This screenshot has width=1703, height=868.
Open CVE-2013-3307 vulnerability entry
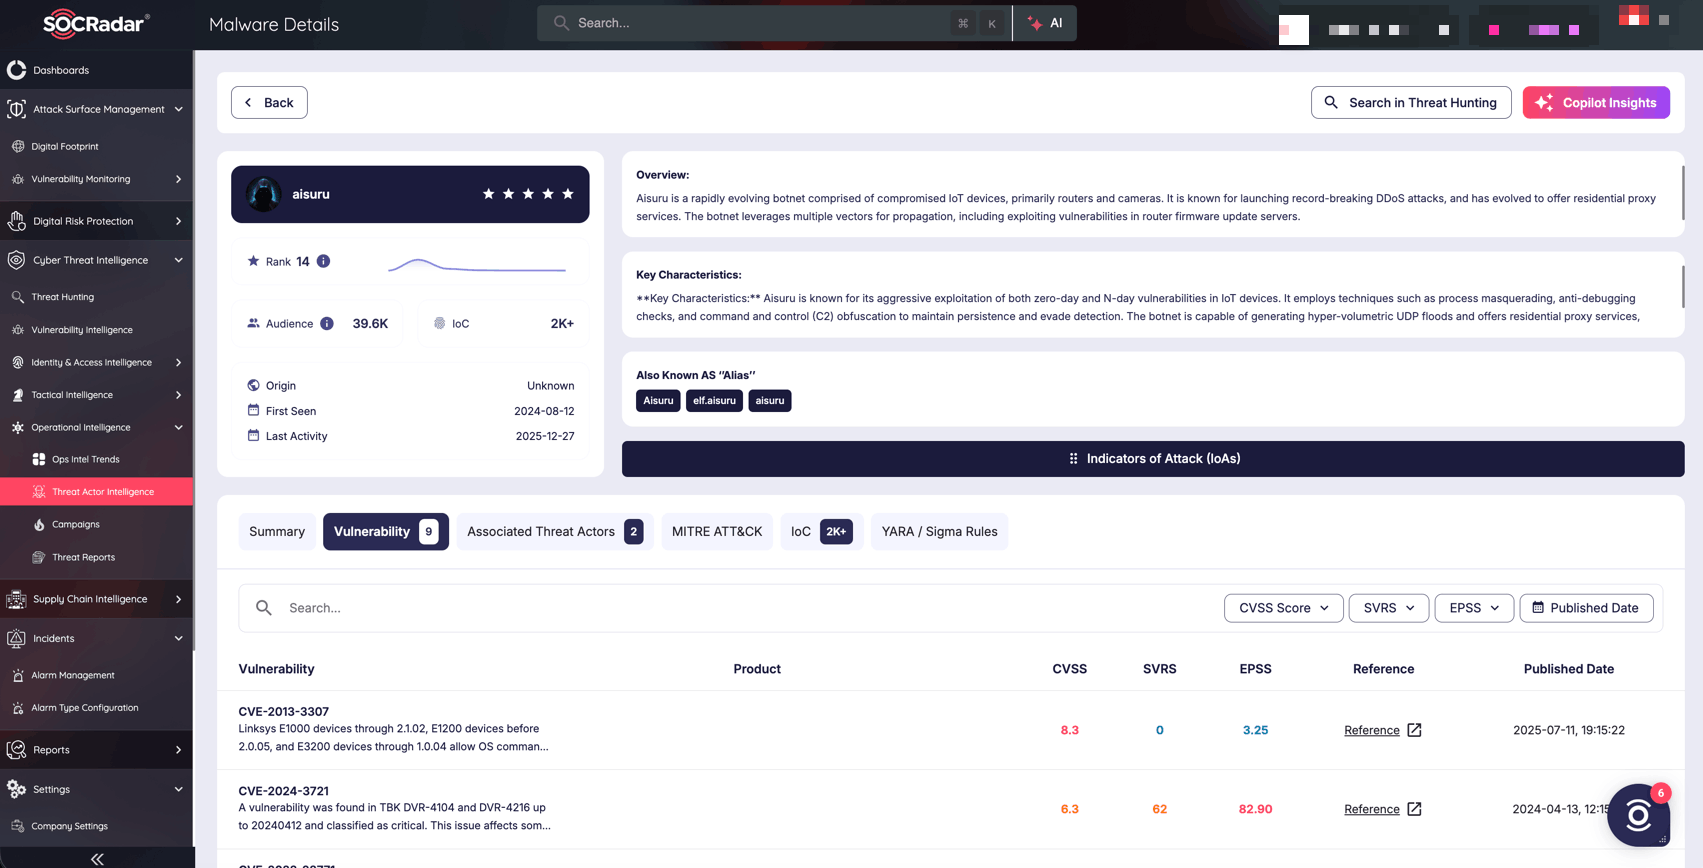[284, 712]
